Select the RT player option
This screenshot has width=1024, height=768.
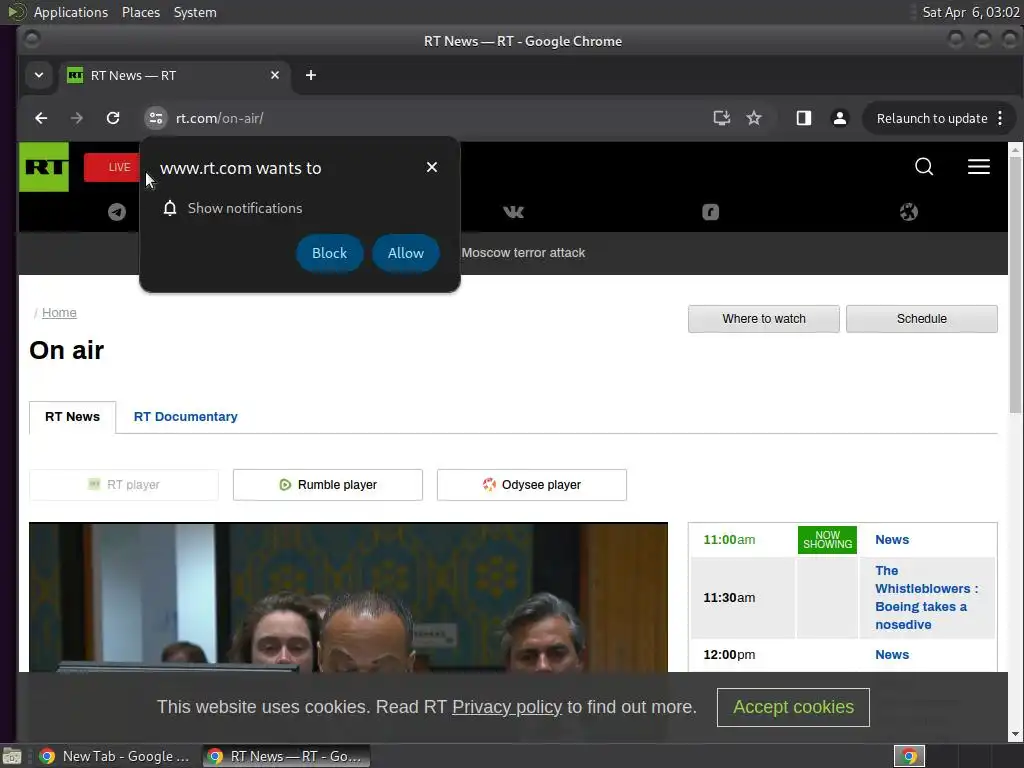click(124, 485)
